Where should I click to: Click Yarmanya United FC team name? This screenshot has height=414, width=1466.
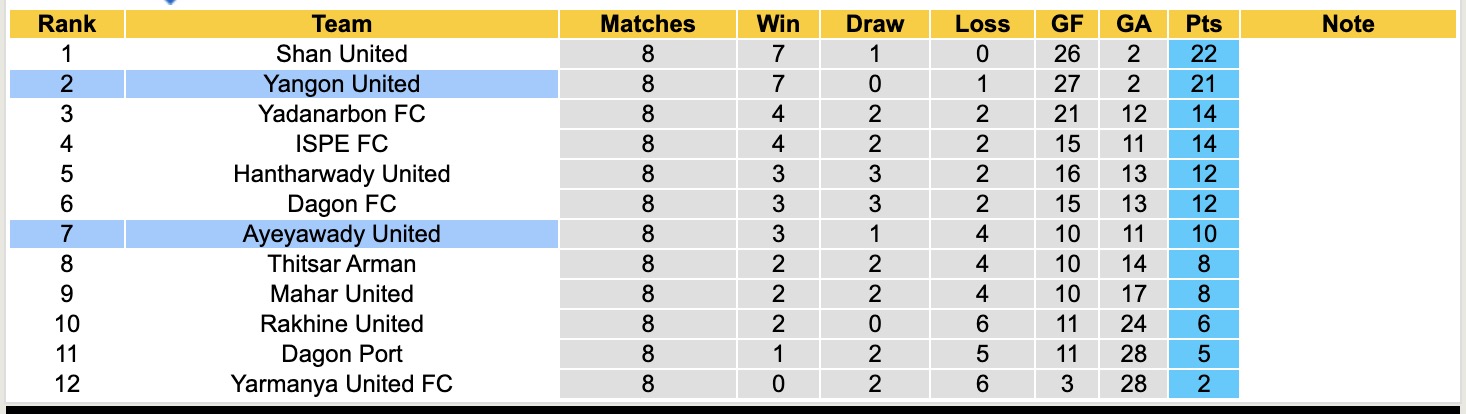point(341,384)
